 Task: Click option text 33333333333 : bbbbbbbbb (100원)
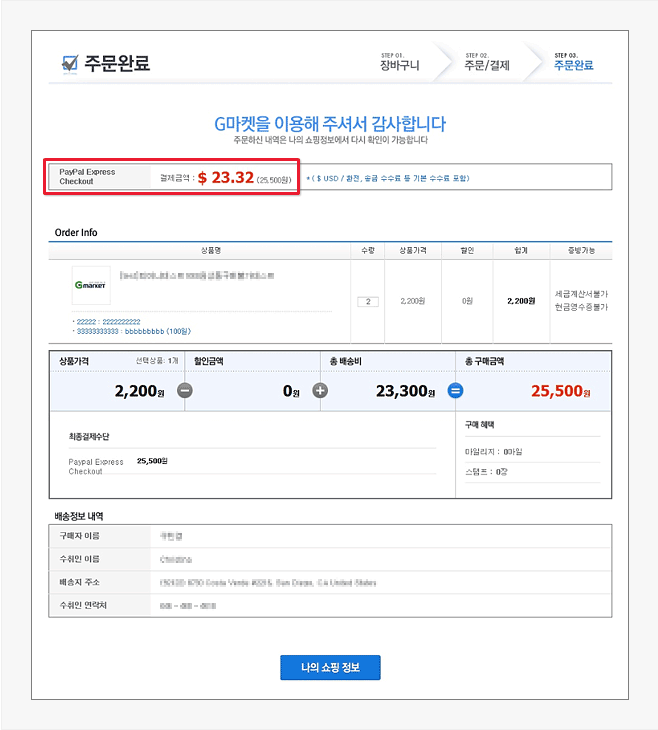[134, 331]
